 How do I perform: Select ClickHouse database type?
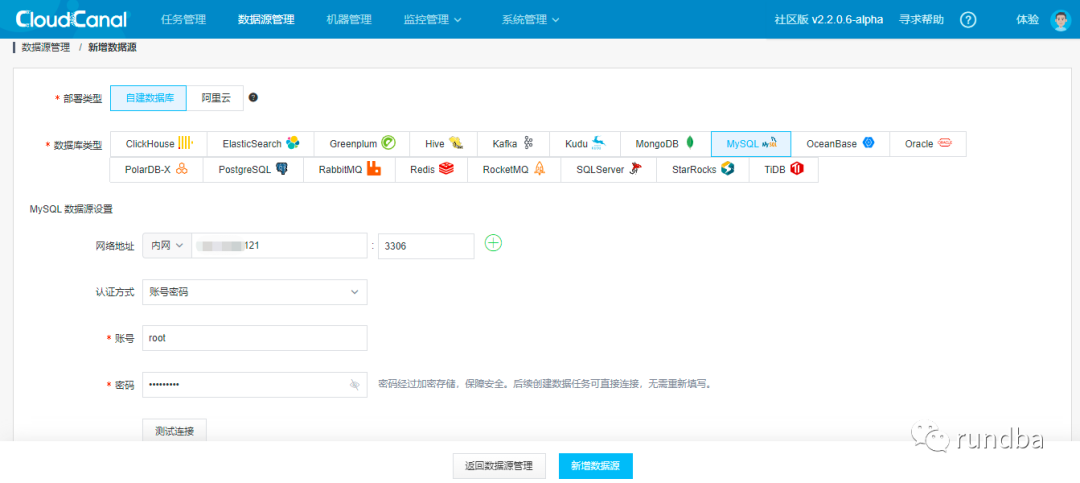158,144
